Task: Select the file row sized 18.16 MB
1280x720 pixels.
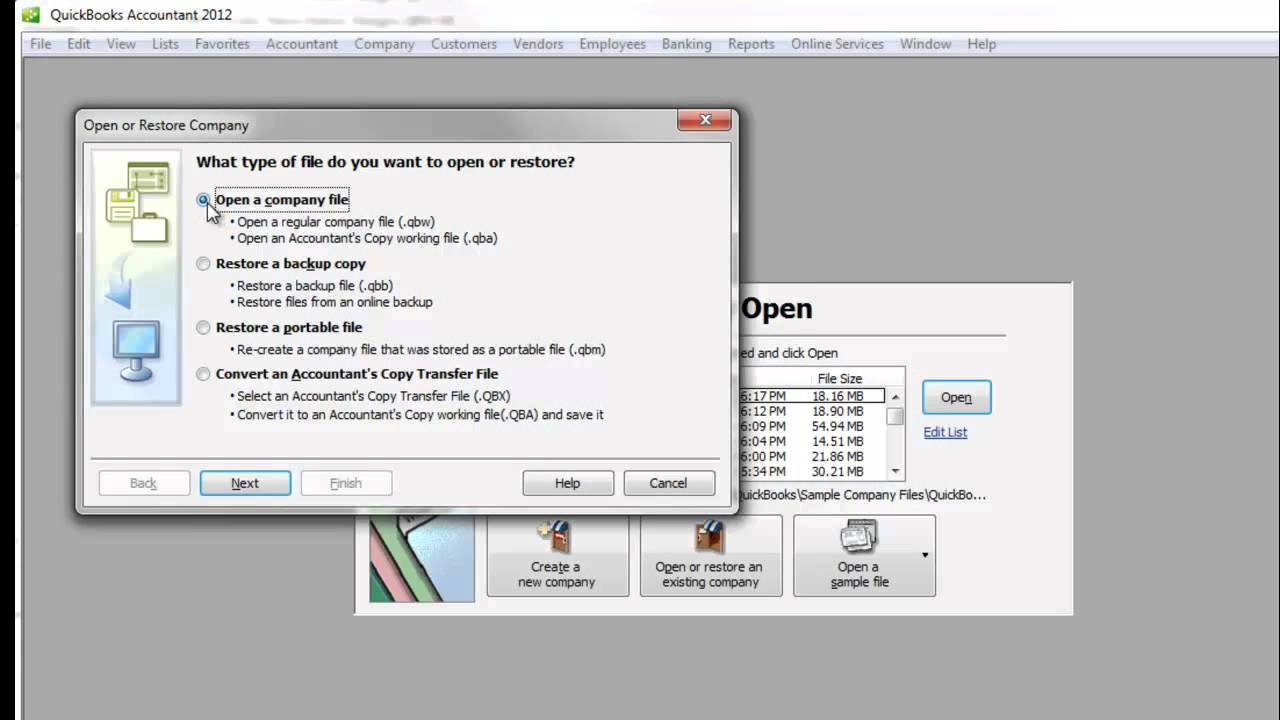Action: [x=812, y=396]
